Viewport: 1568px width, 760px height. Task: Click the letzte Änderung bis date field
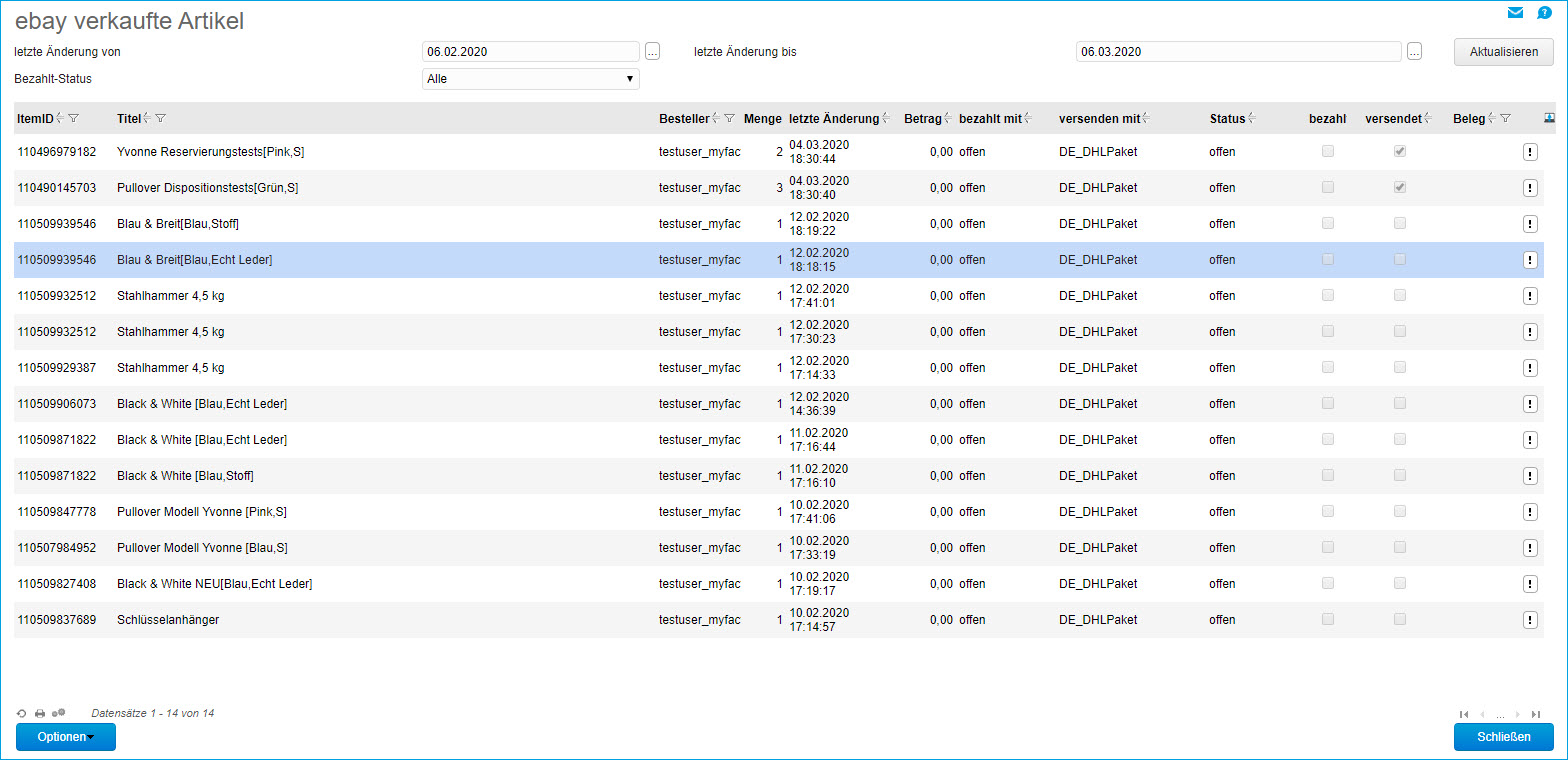tap(1237, 52)
